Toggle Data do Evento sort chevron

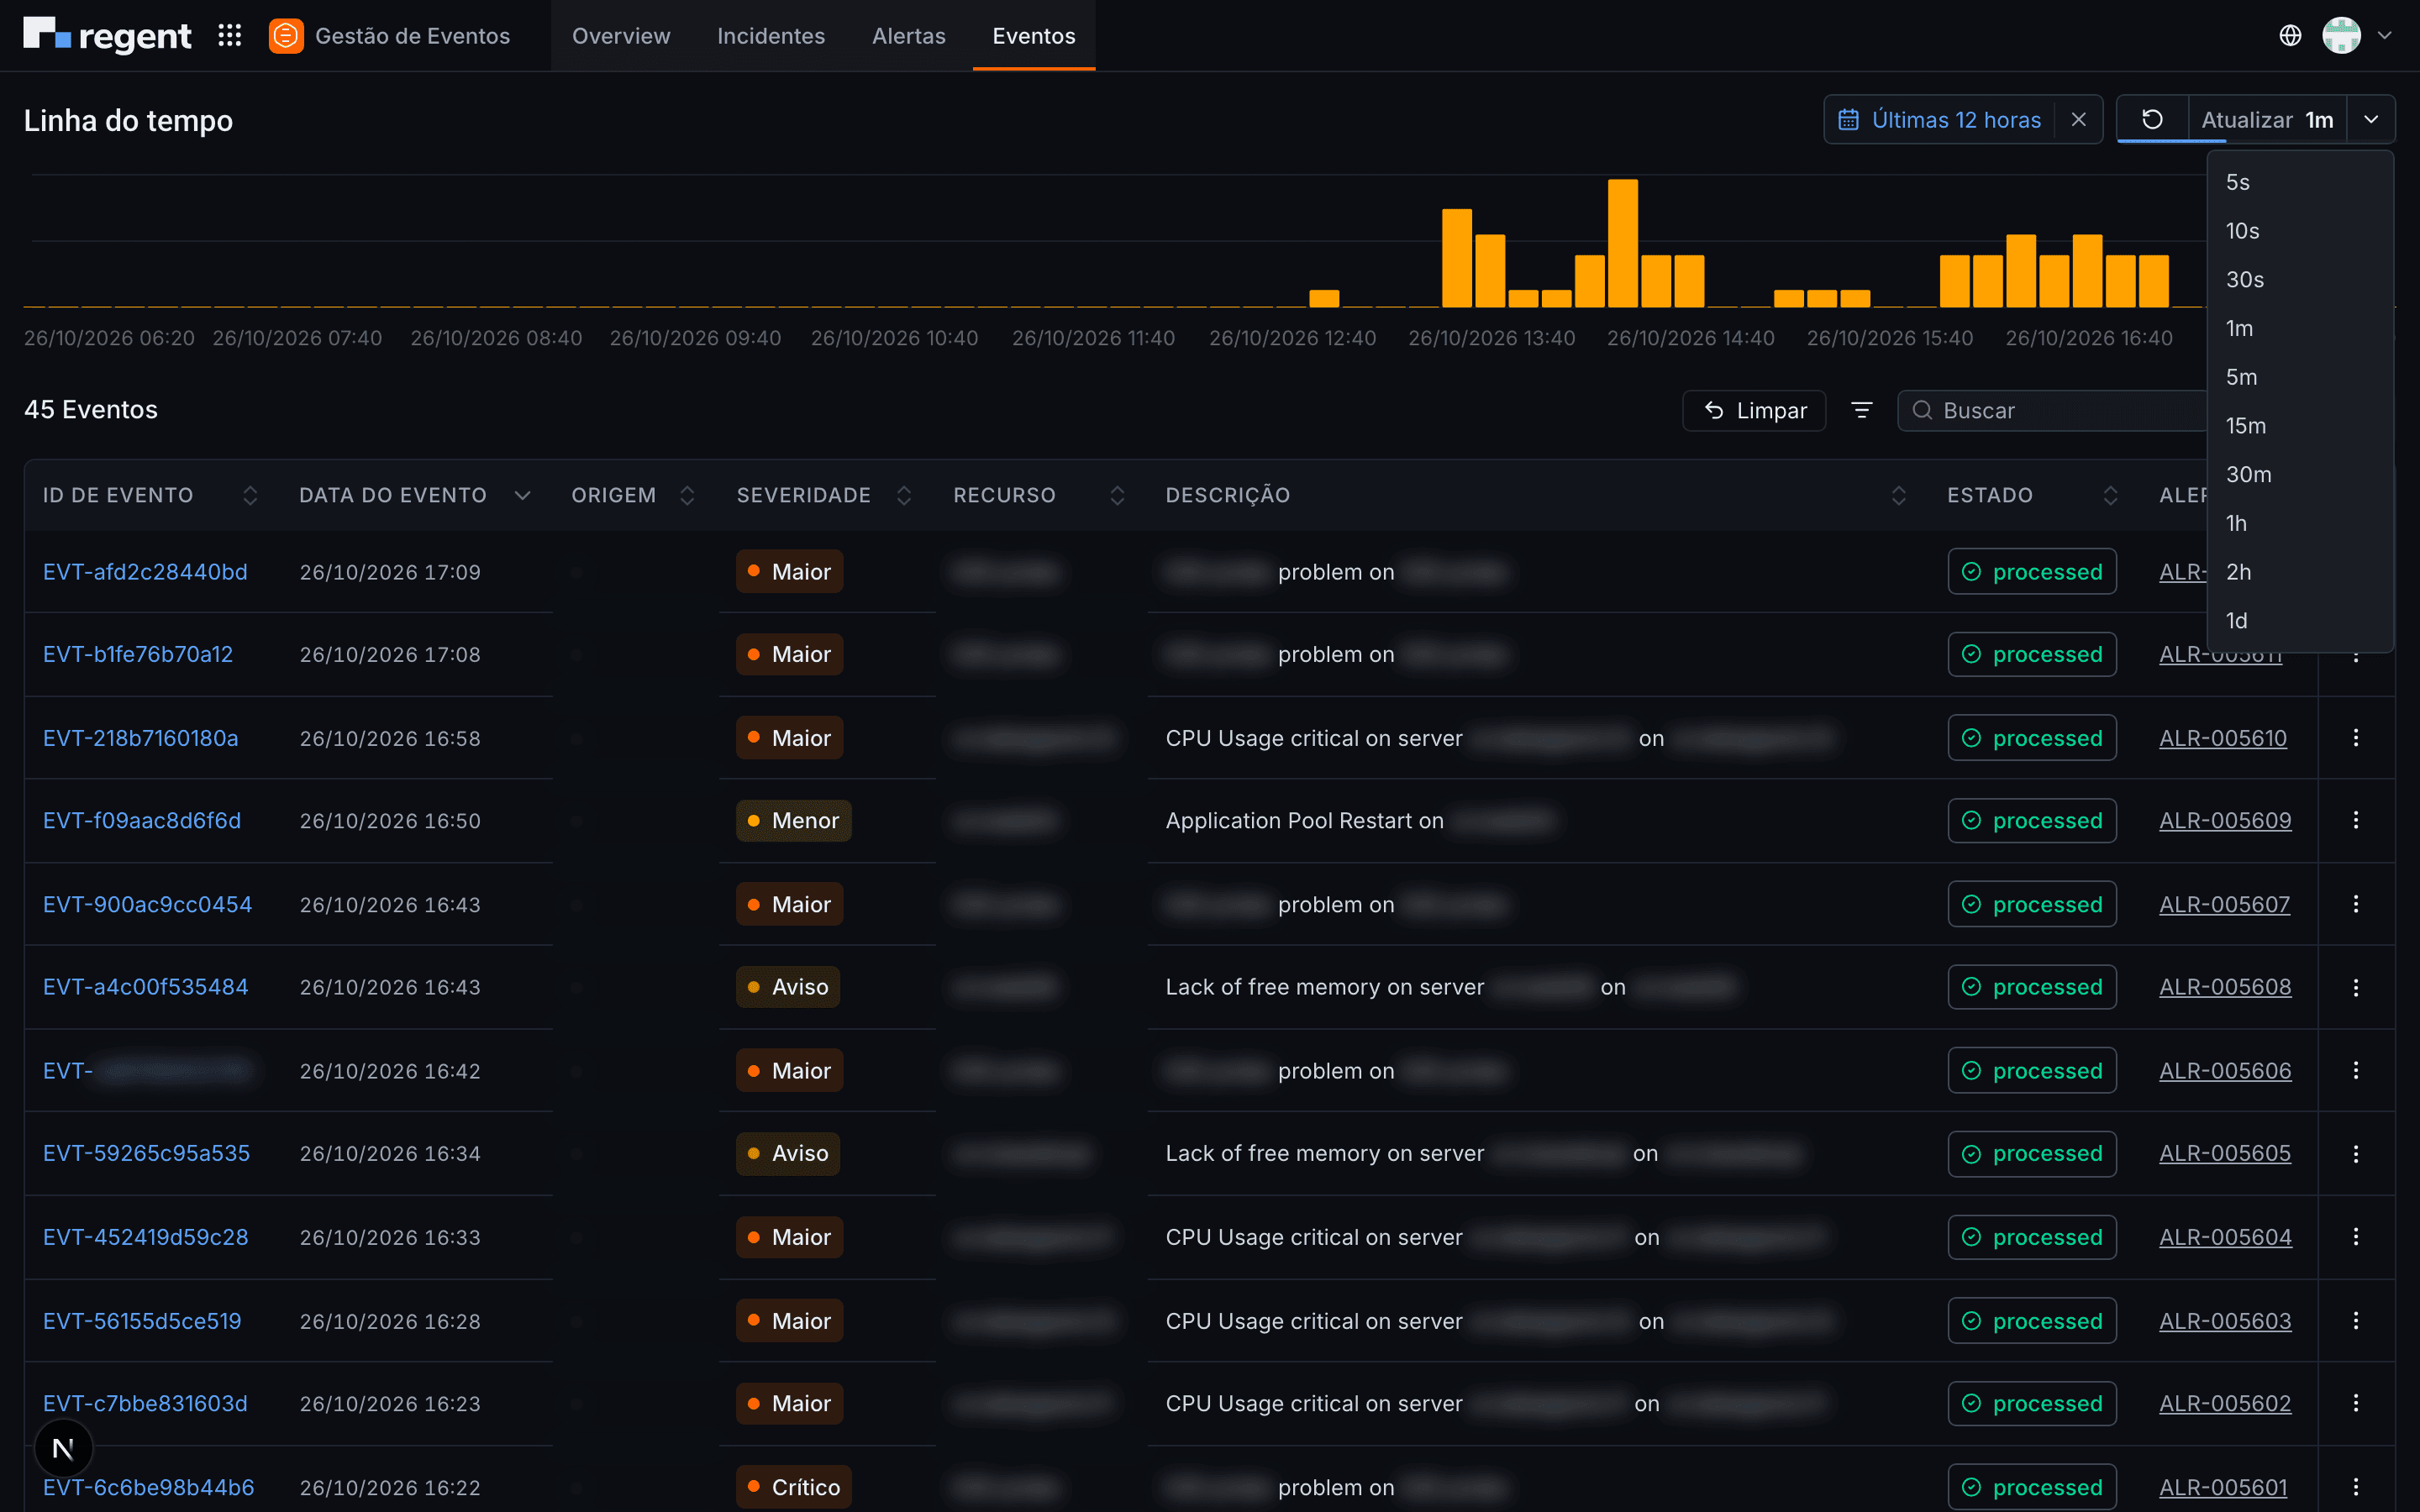522,496
